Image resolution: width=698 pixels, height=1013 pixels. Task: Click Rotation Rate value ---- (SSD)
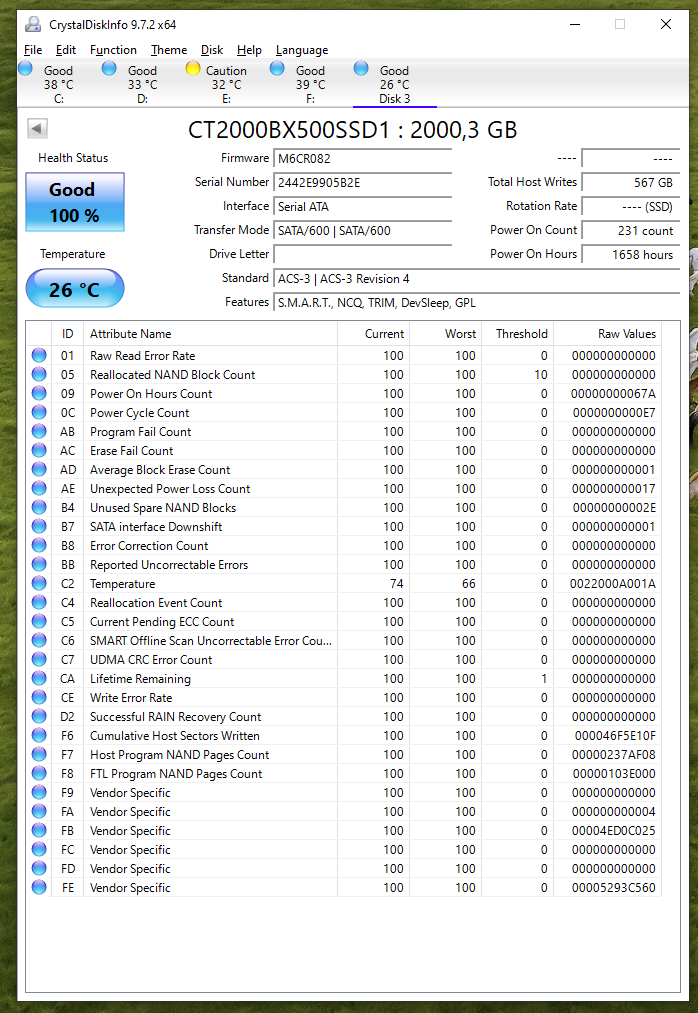(x=631, y=207)
